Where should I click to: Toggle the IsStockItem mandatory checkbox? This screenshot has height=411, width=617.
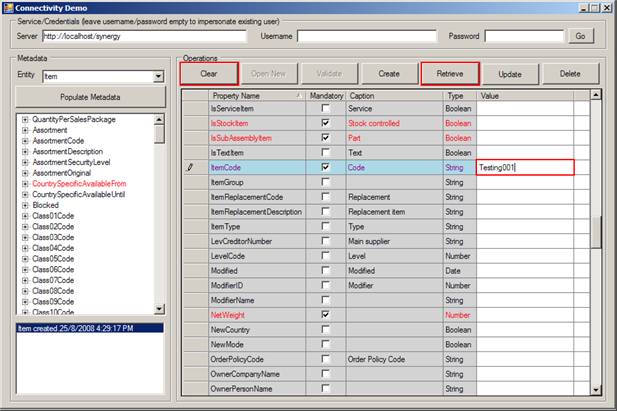coord(325,123)
